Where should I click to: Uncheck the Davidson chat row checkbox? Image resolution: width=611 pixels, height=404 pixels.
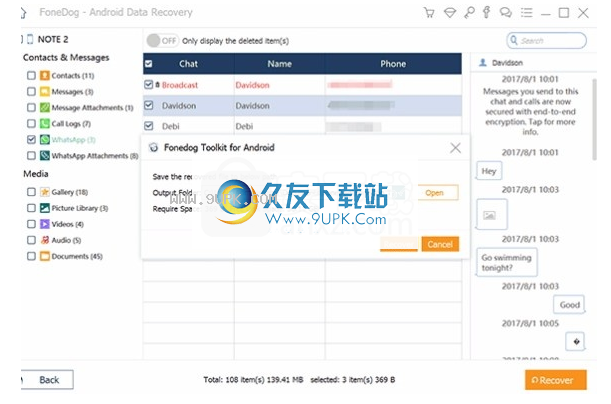[148, 105]
